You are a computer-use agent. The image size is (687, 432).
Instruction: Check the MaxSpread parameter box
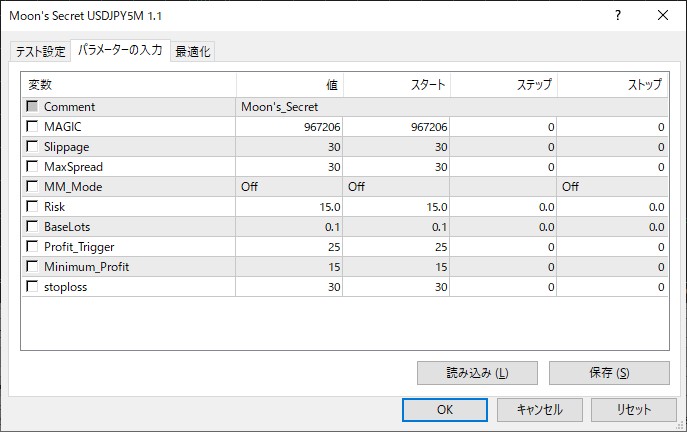[x=33, y=167]
